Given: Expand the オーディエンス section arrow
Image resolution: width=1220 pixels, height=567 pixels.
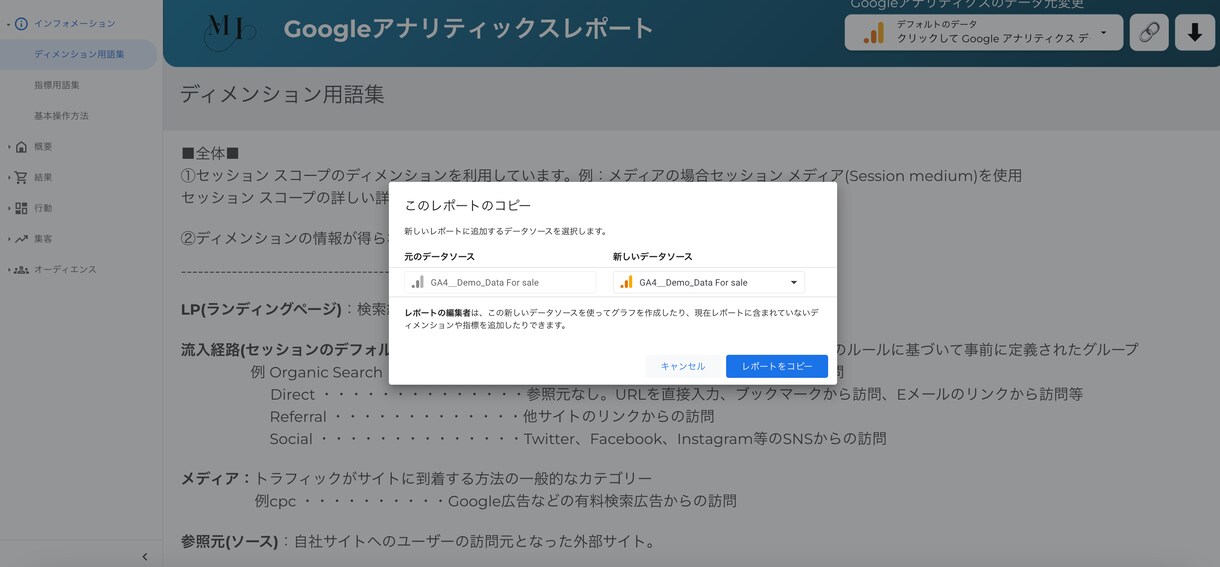Looking at the screenshot, I should (8, 270).
